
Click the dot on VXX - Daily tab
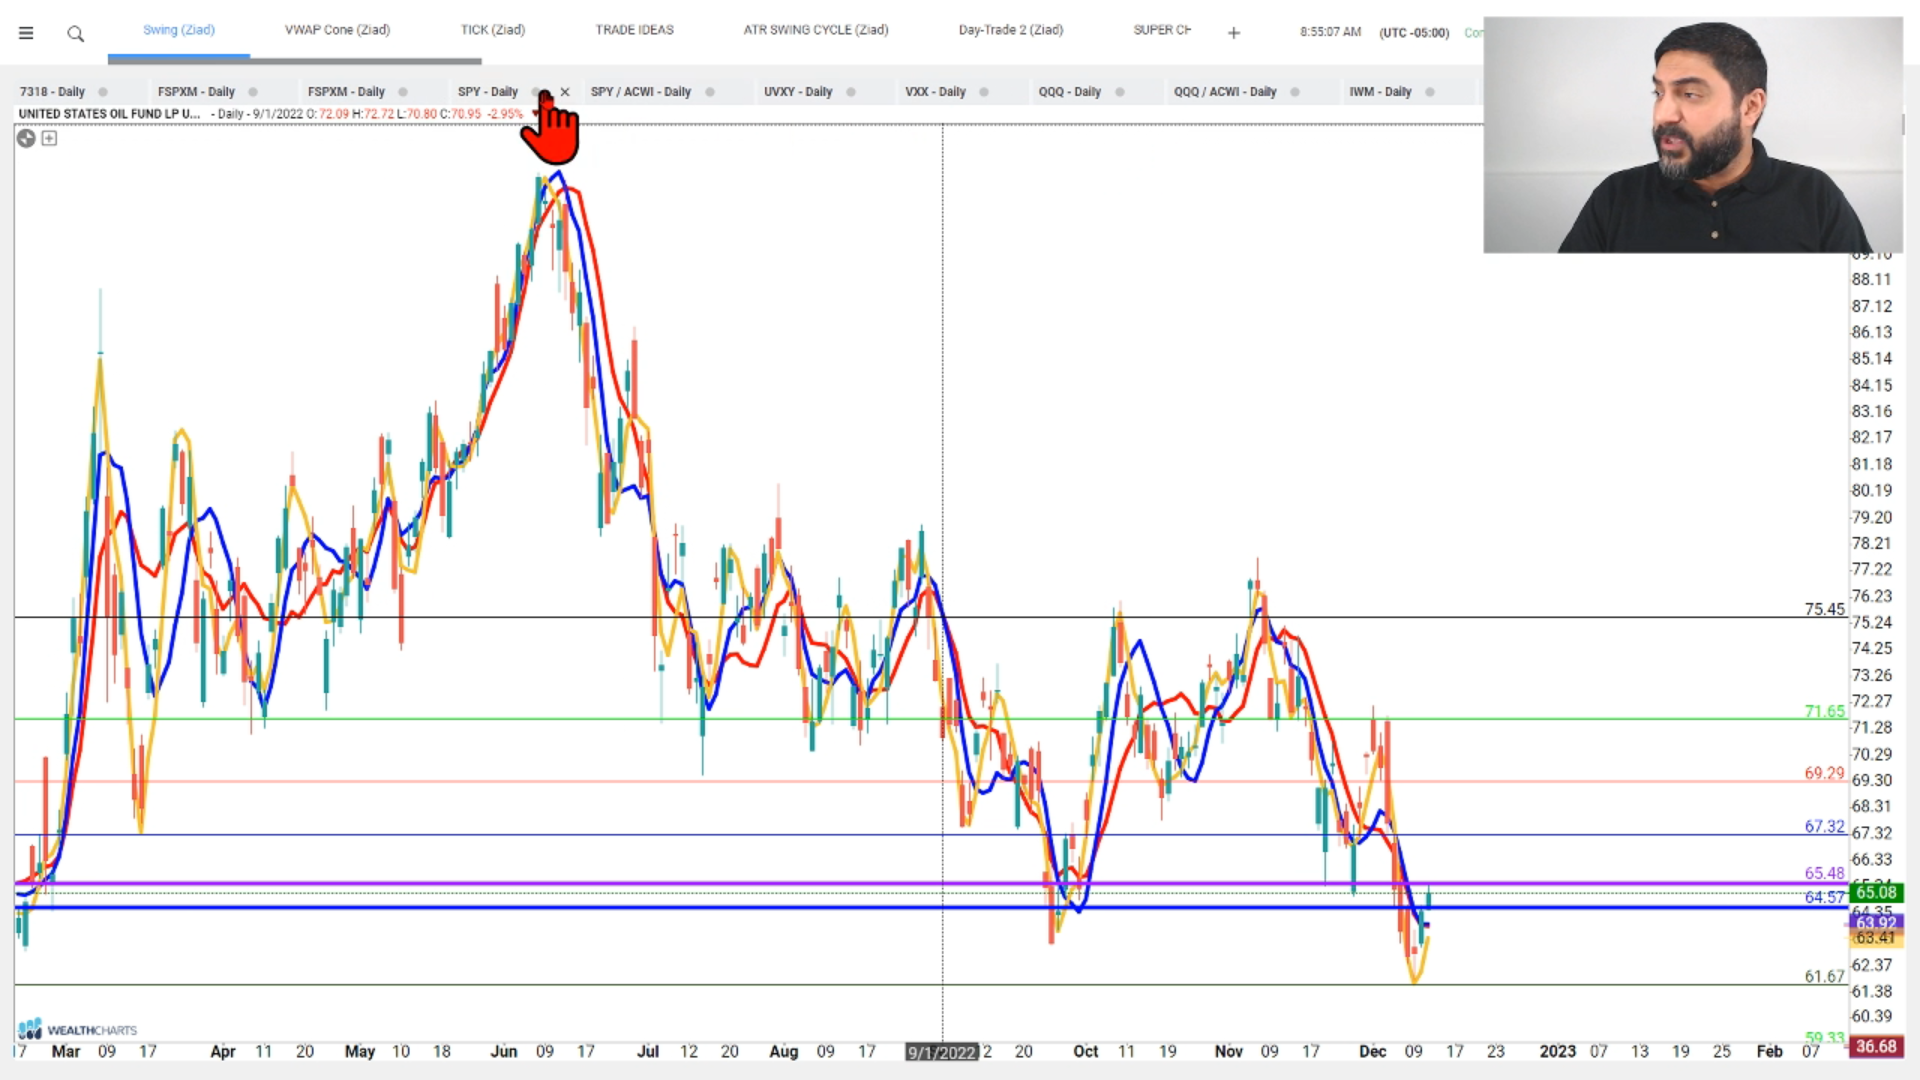(984, 92)
